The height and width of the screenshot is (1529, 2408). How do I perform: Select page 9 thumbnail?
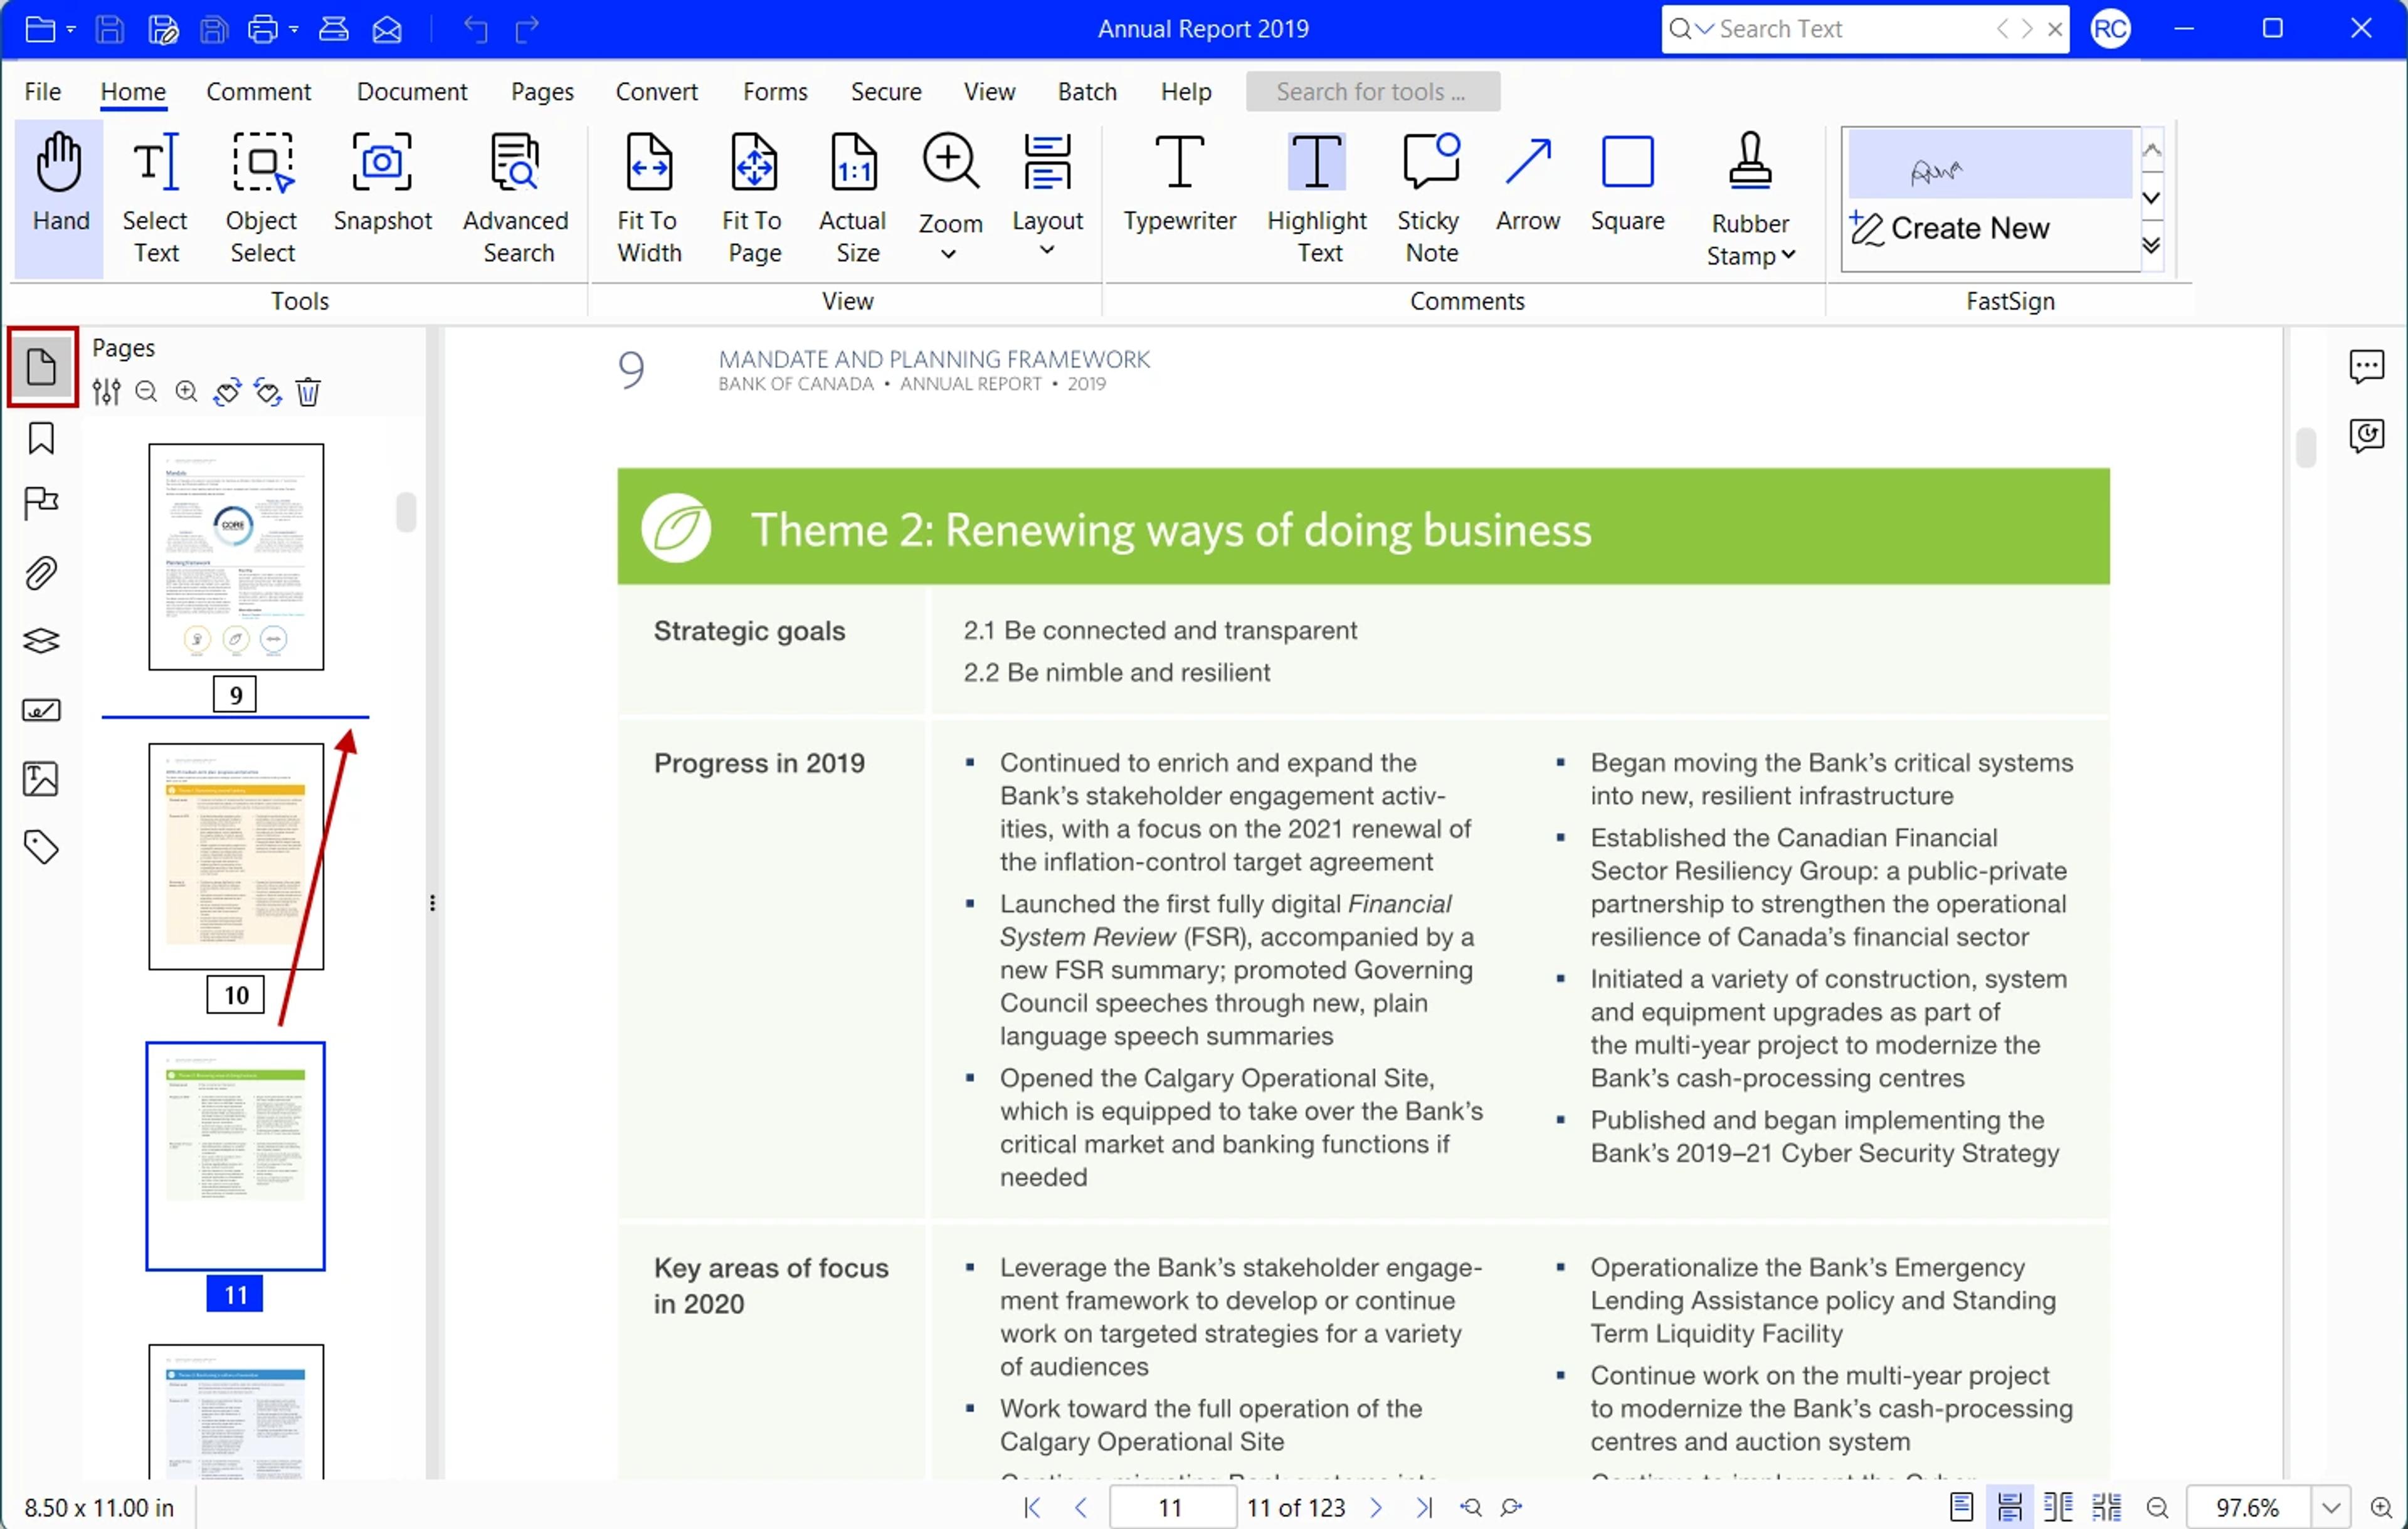coord(236,557)
